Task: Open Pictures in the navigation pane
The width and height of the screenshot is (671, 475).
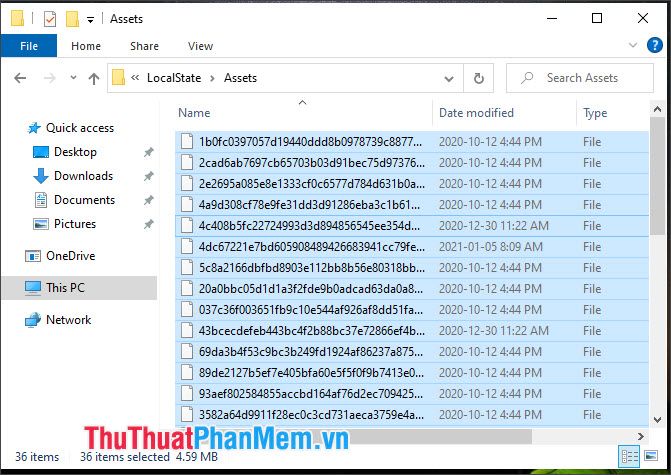Action: [75, 224]
